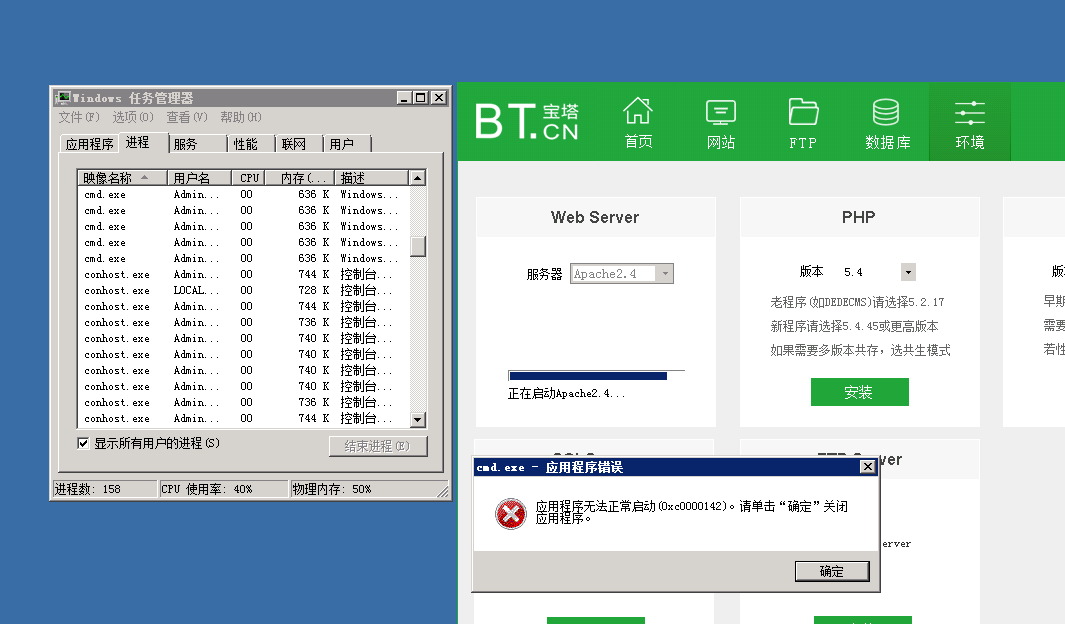Switch to the 应用程序 tab

(x=90, y=144)
